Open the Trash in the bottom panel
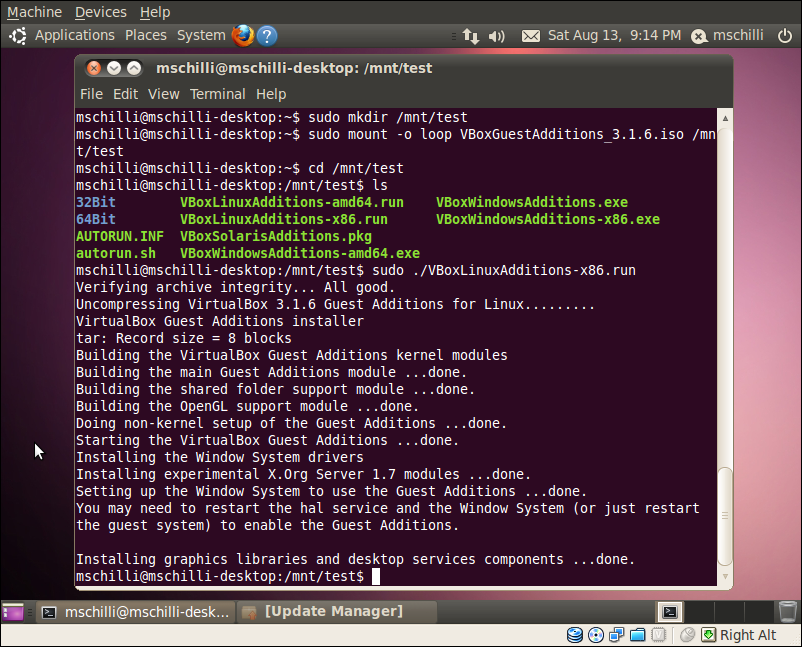 (x=788, y=612)
